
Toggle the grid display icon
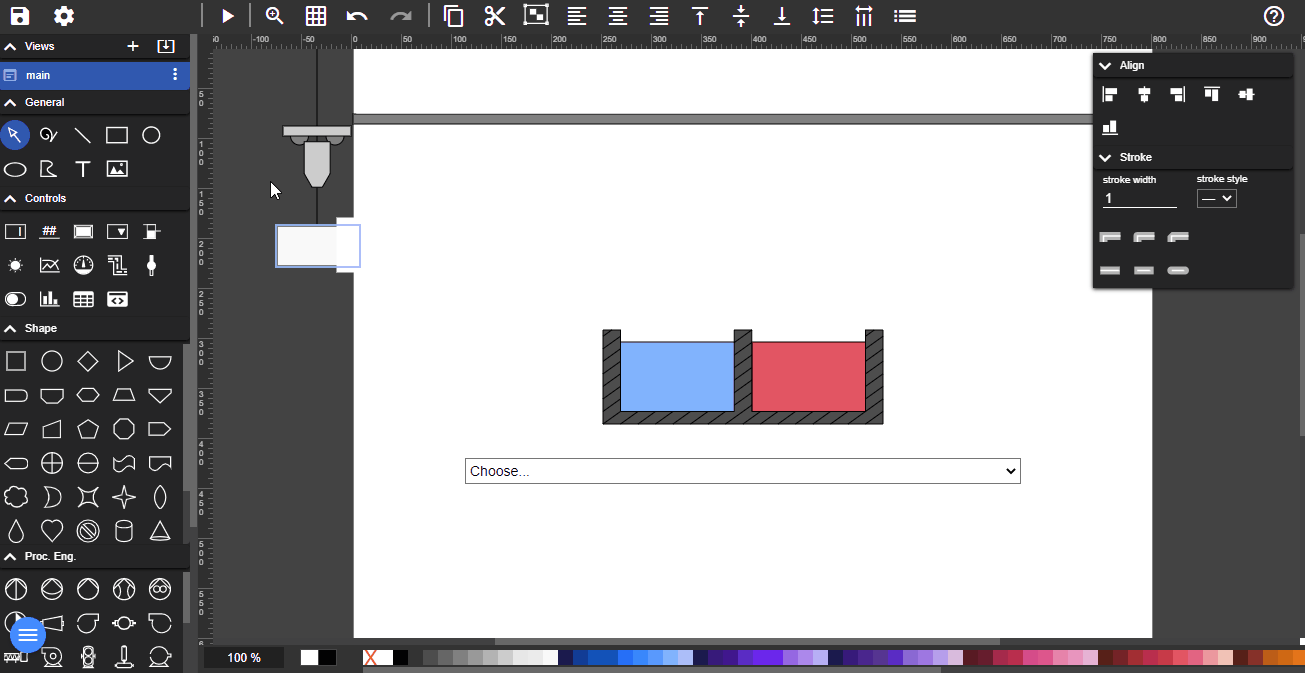pyautogui.click(x=316, y=16)
